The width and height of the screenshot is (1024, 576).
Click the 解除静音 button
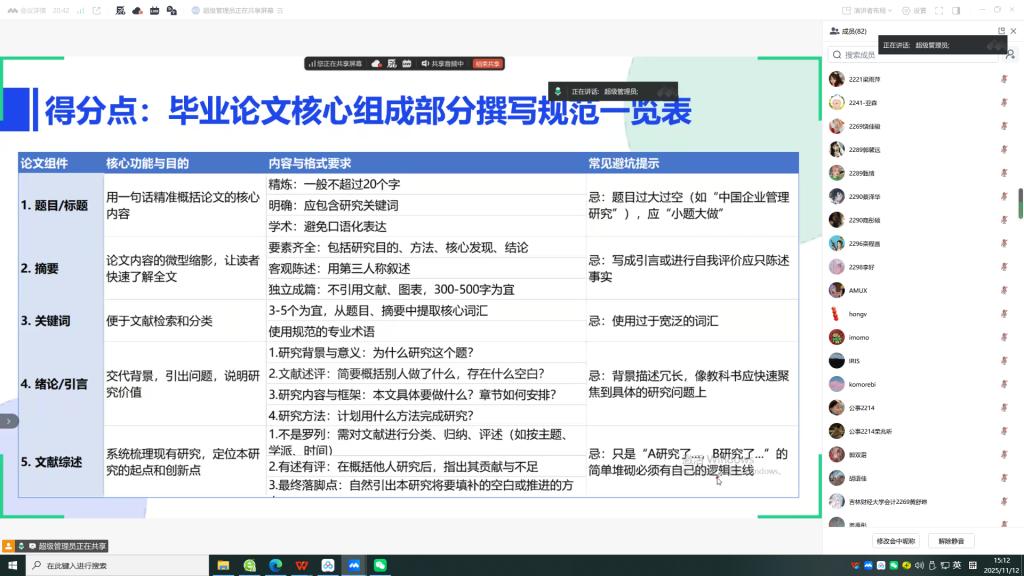(951, 541)
